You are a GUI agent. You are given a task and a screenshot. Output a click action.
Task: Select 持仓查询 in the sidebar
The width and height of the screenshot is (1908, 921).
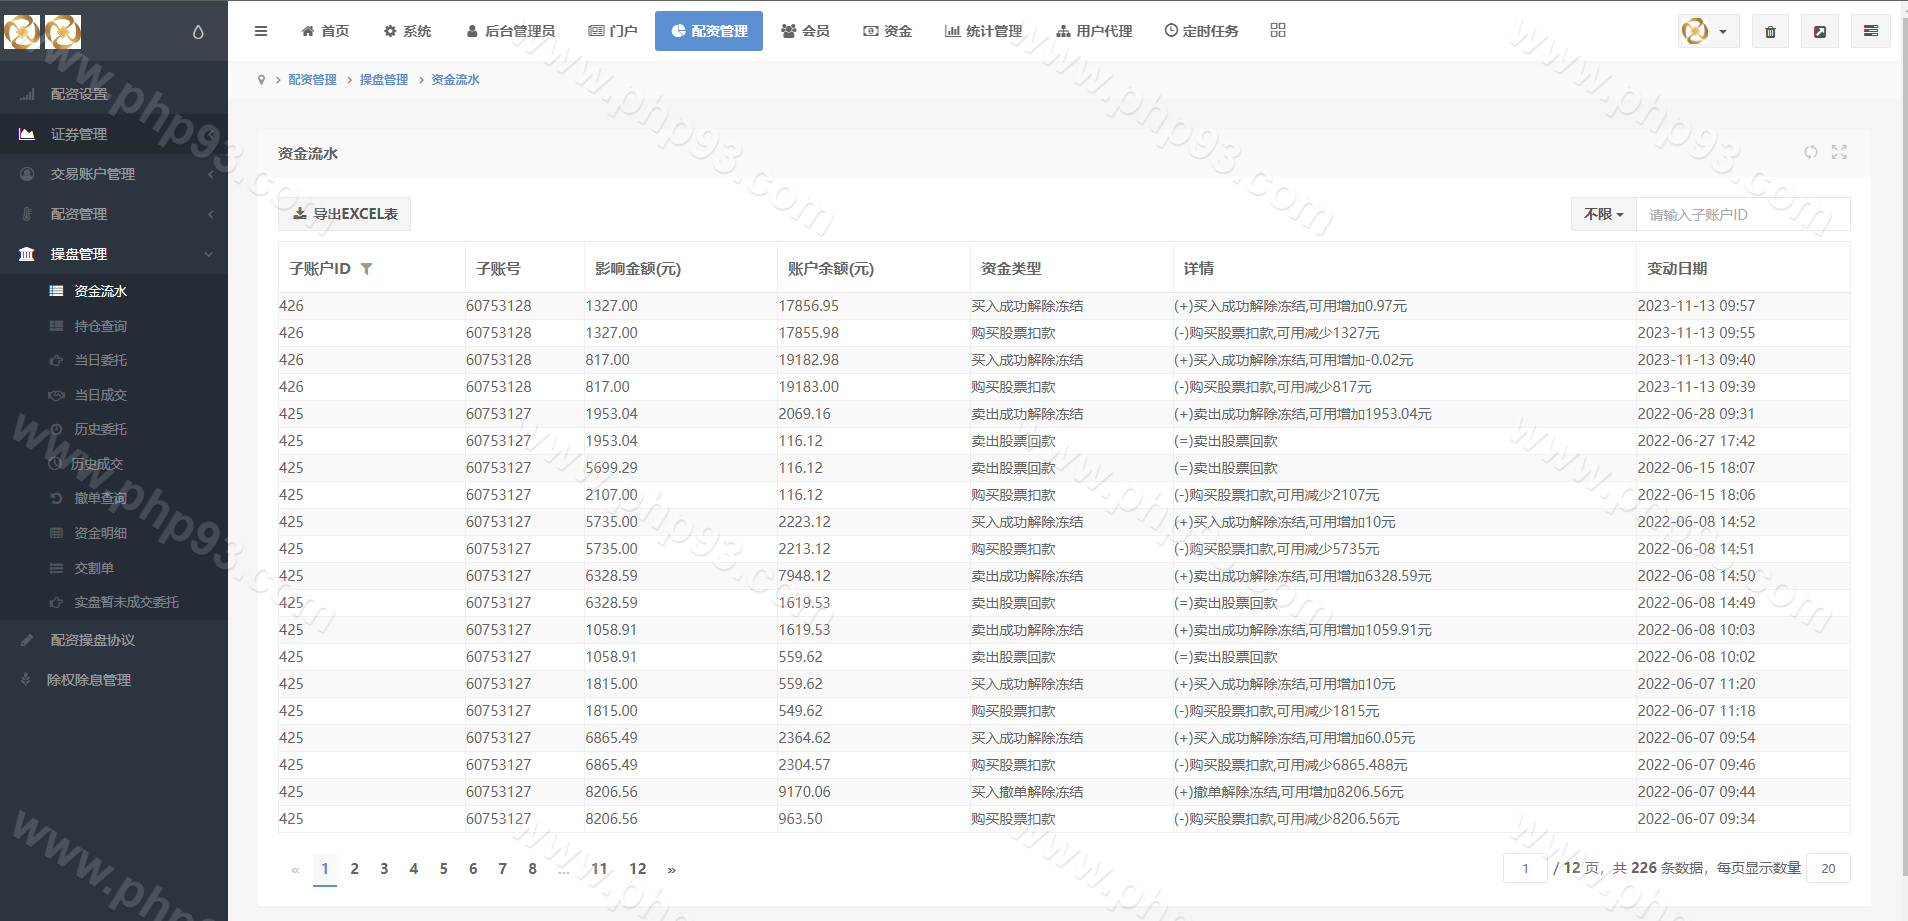tap(100, 326)
